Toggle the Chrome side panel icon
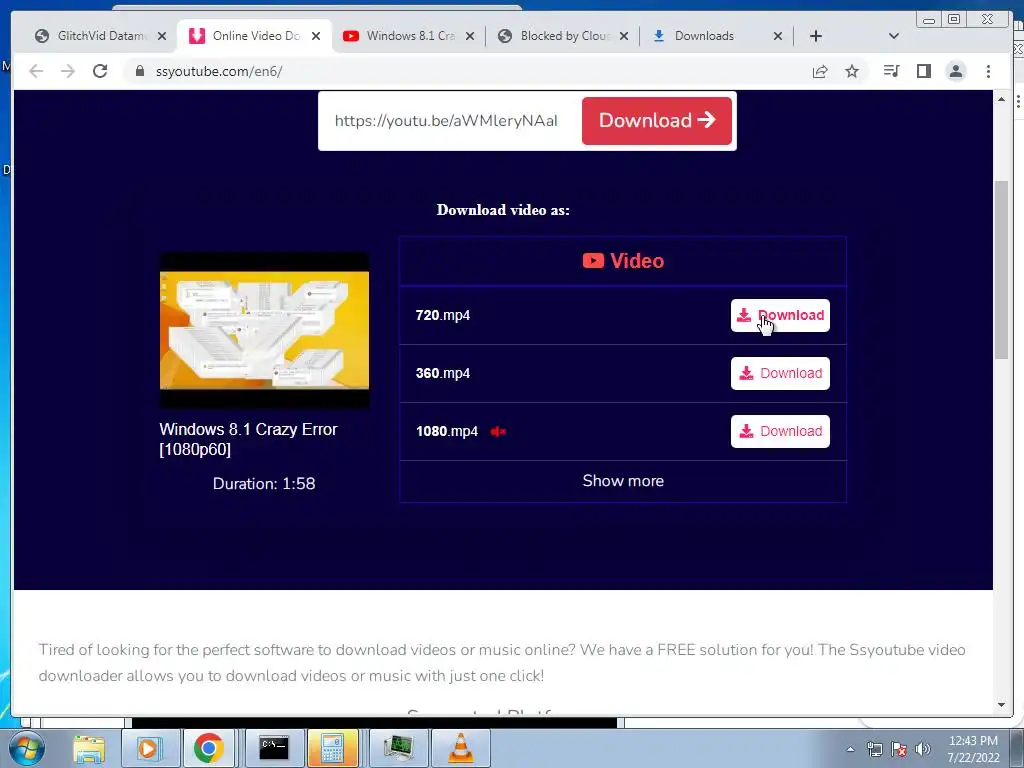 click(923, 71)
